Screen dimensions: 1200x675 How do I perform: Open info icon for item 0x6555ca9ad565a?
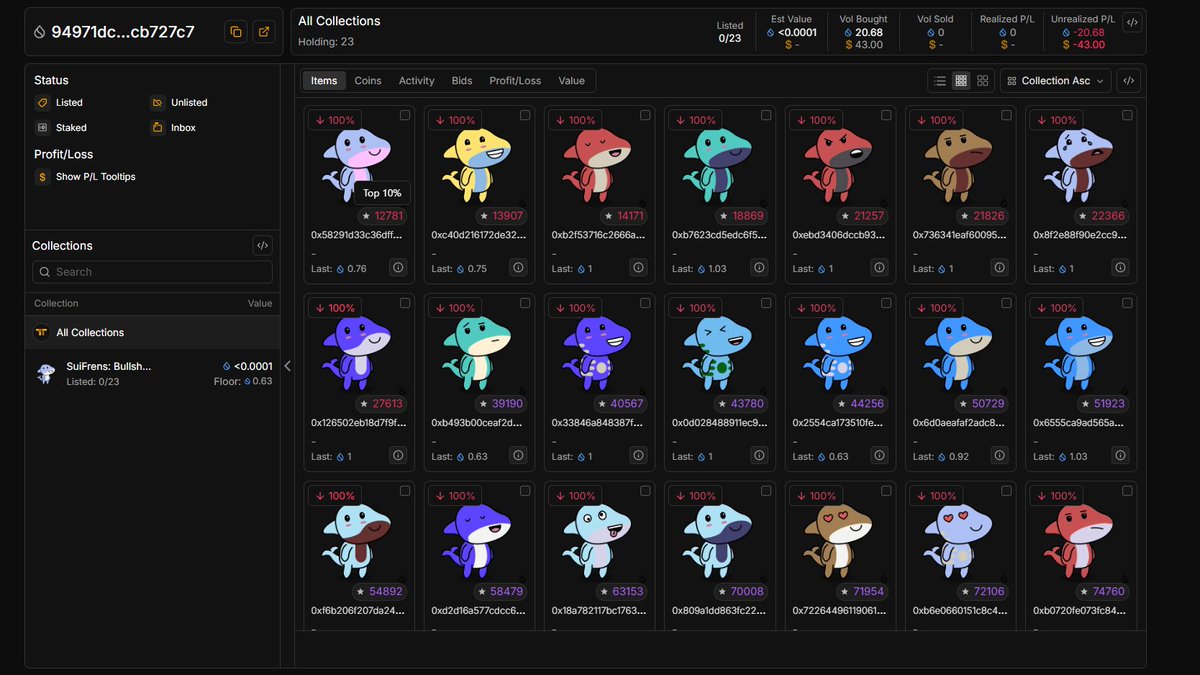[x=1120, y=456]
